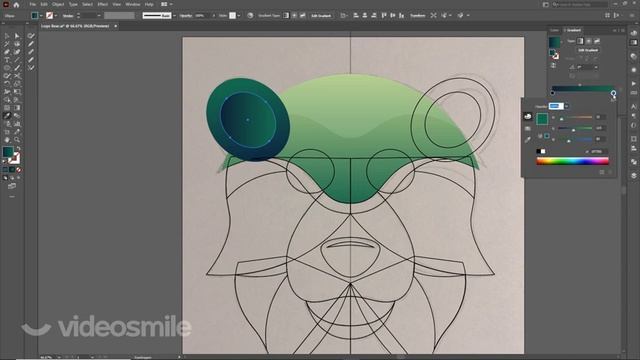Screen dimensions: 640x360
Task: Click Edit Gradient in the Gradient panel
Action: point(588,50)
